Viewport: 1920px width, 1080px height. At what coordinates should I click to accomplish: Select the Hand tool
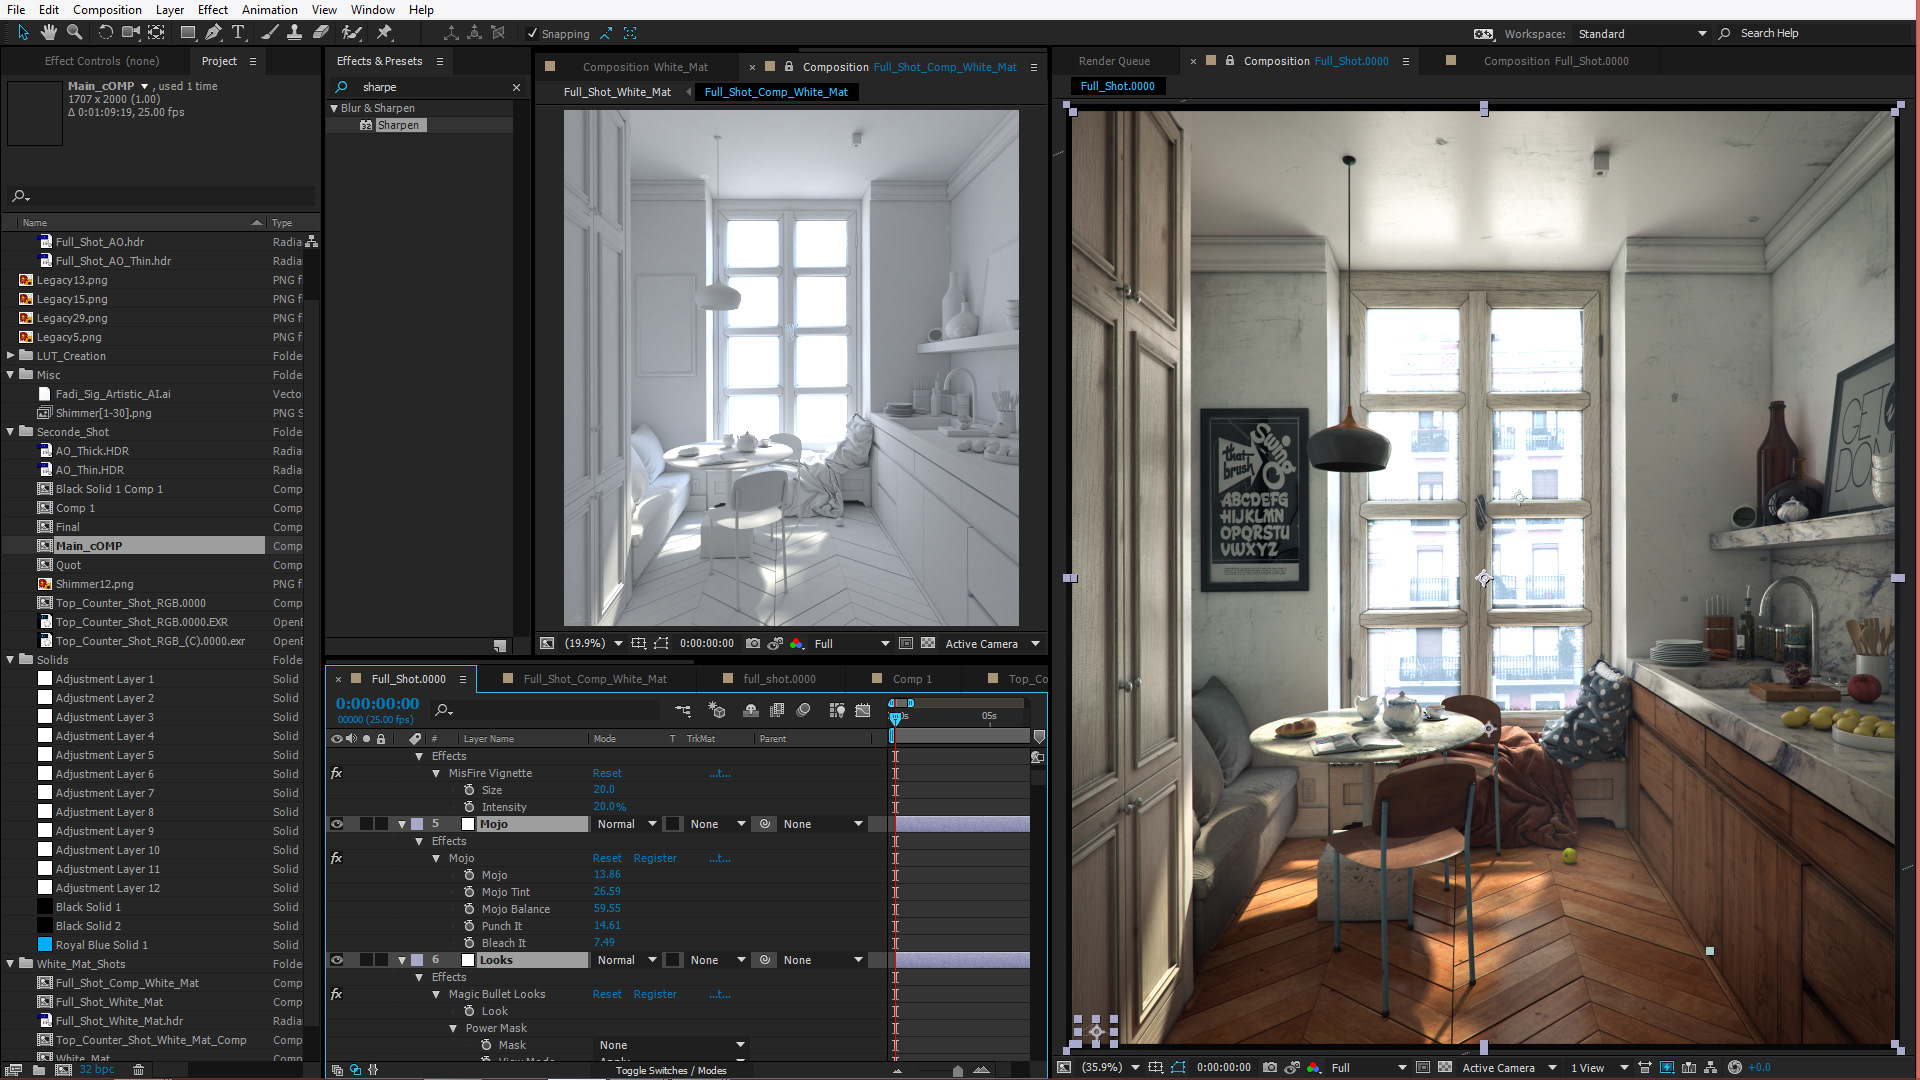48,33
